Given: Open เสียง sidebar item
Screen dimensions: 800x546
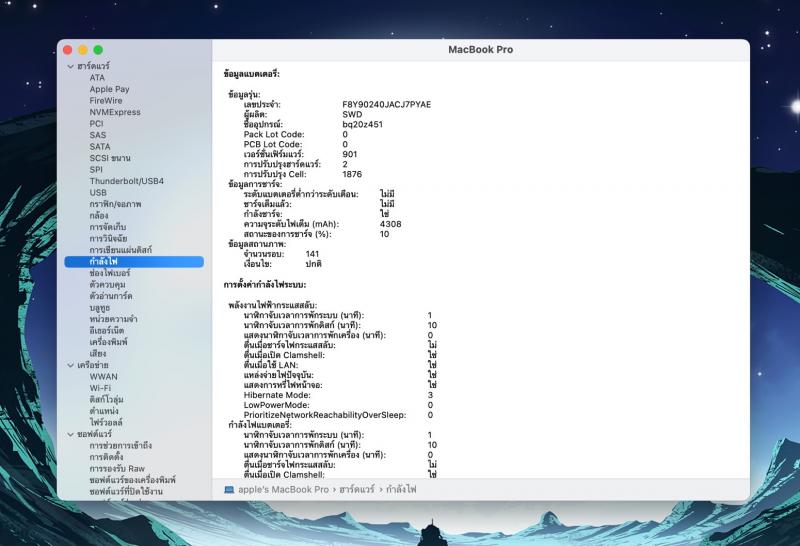Looking at the screenshot, I should 97,354.
